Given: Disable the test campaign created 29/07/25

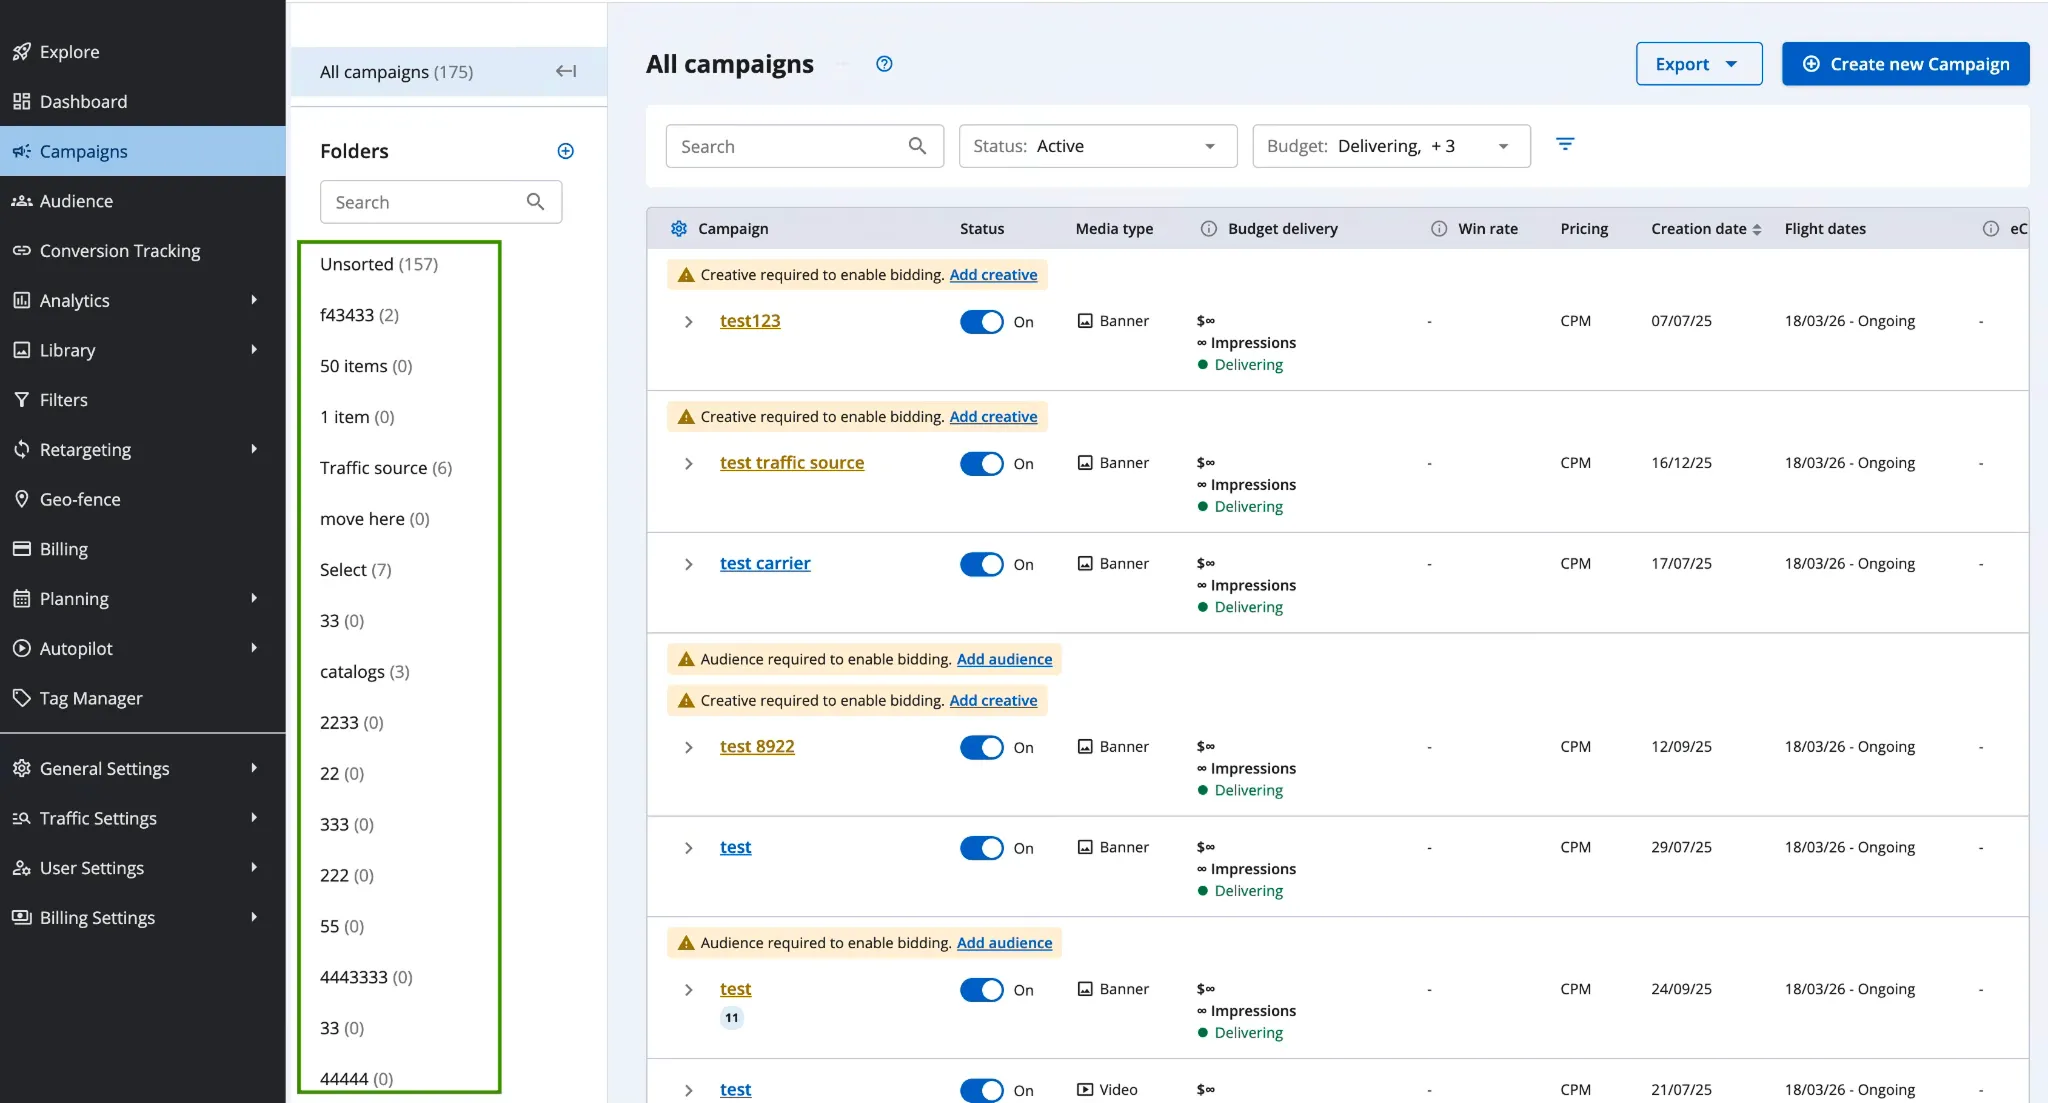Looking at the screenshot, I should point(981,849).
